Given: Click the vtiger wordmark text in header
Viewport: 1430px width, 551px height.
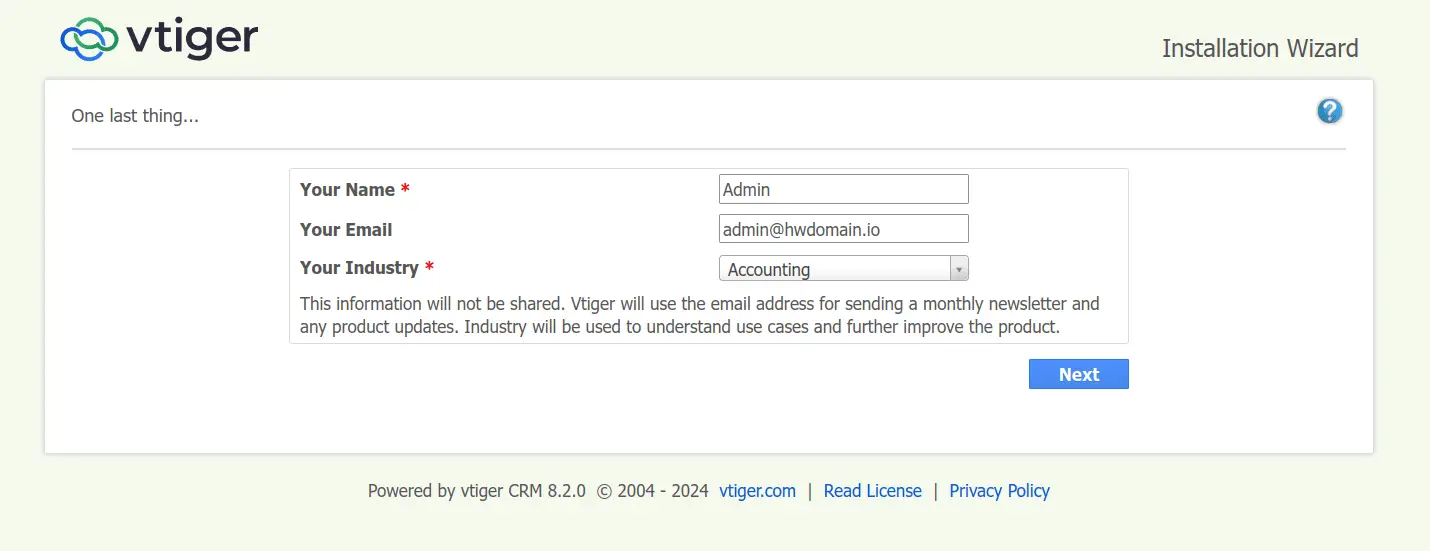Looking at the screenshot, I should [x=192, y=39].
